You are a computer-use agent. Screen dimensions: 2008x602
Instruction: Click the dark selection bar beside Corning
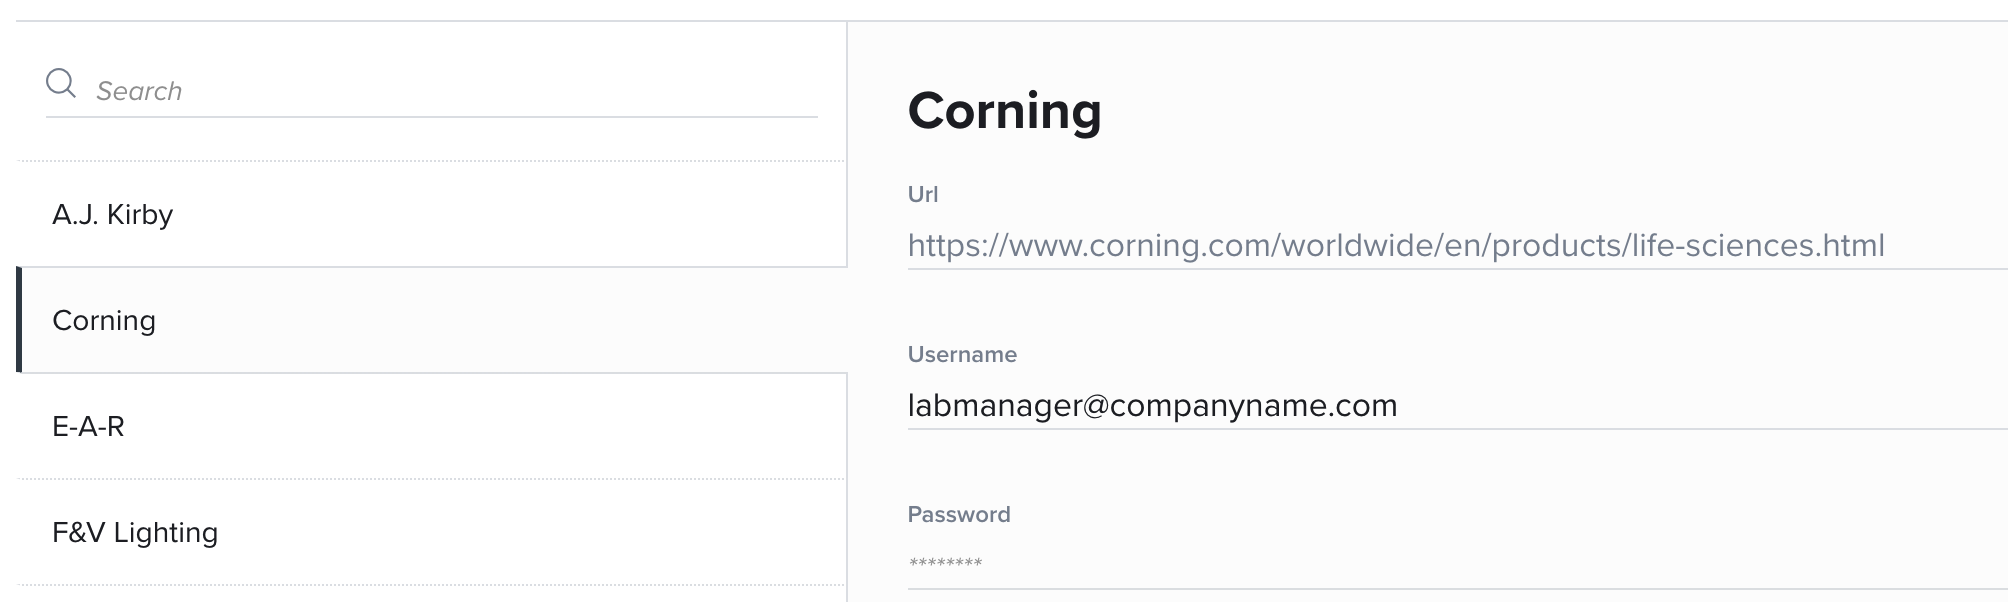(x=19, y=320)
